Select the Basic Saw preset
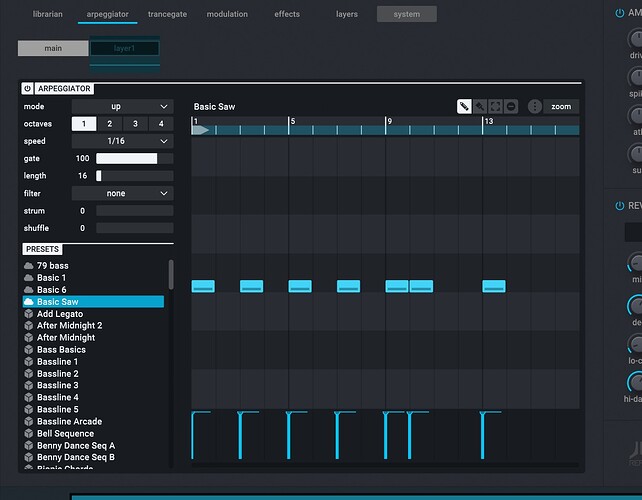 [x=93, y=302]
